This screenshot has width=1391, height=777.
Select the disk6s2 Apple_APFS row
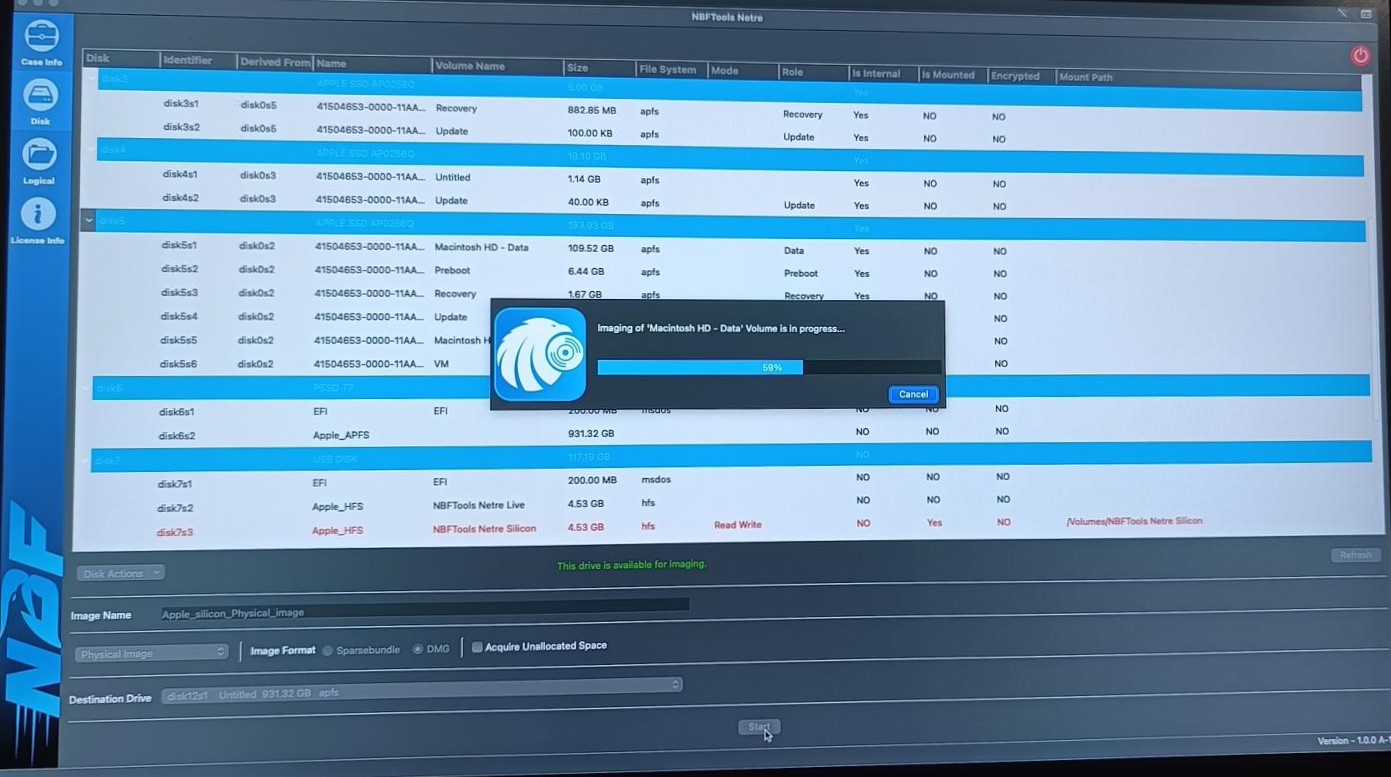(730, 434)
